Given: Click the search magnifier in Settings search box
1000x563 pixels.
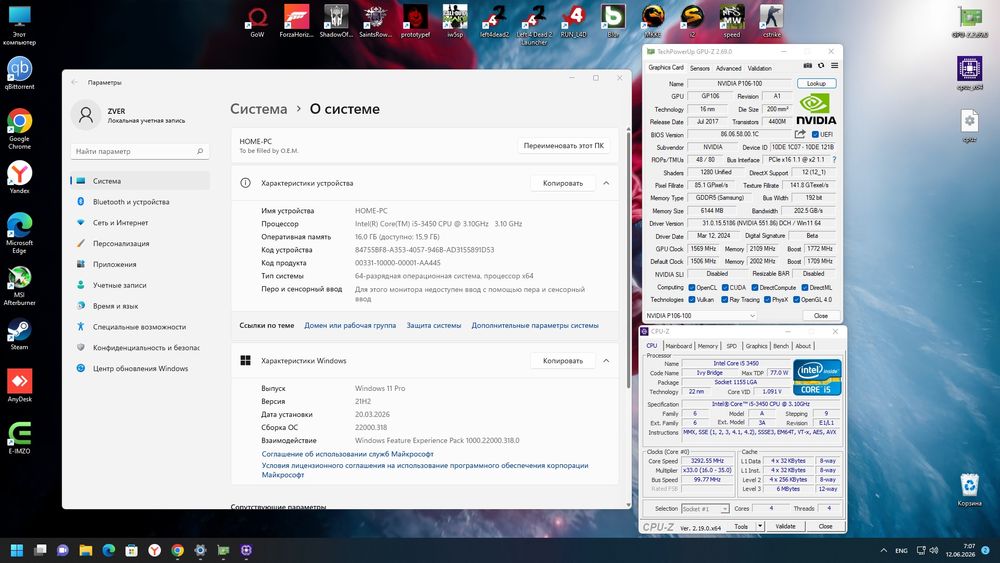Looking at the screenshot, I should point(200,151).
